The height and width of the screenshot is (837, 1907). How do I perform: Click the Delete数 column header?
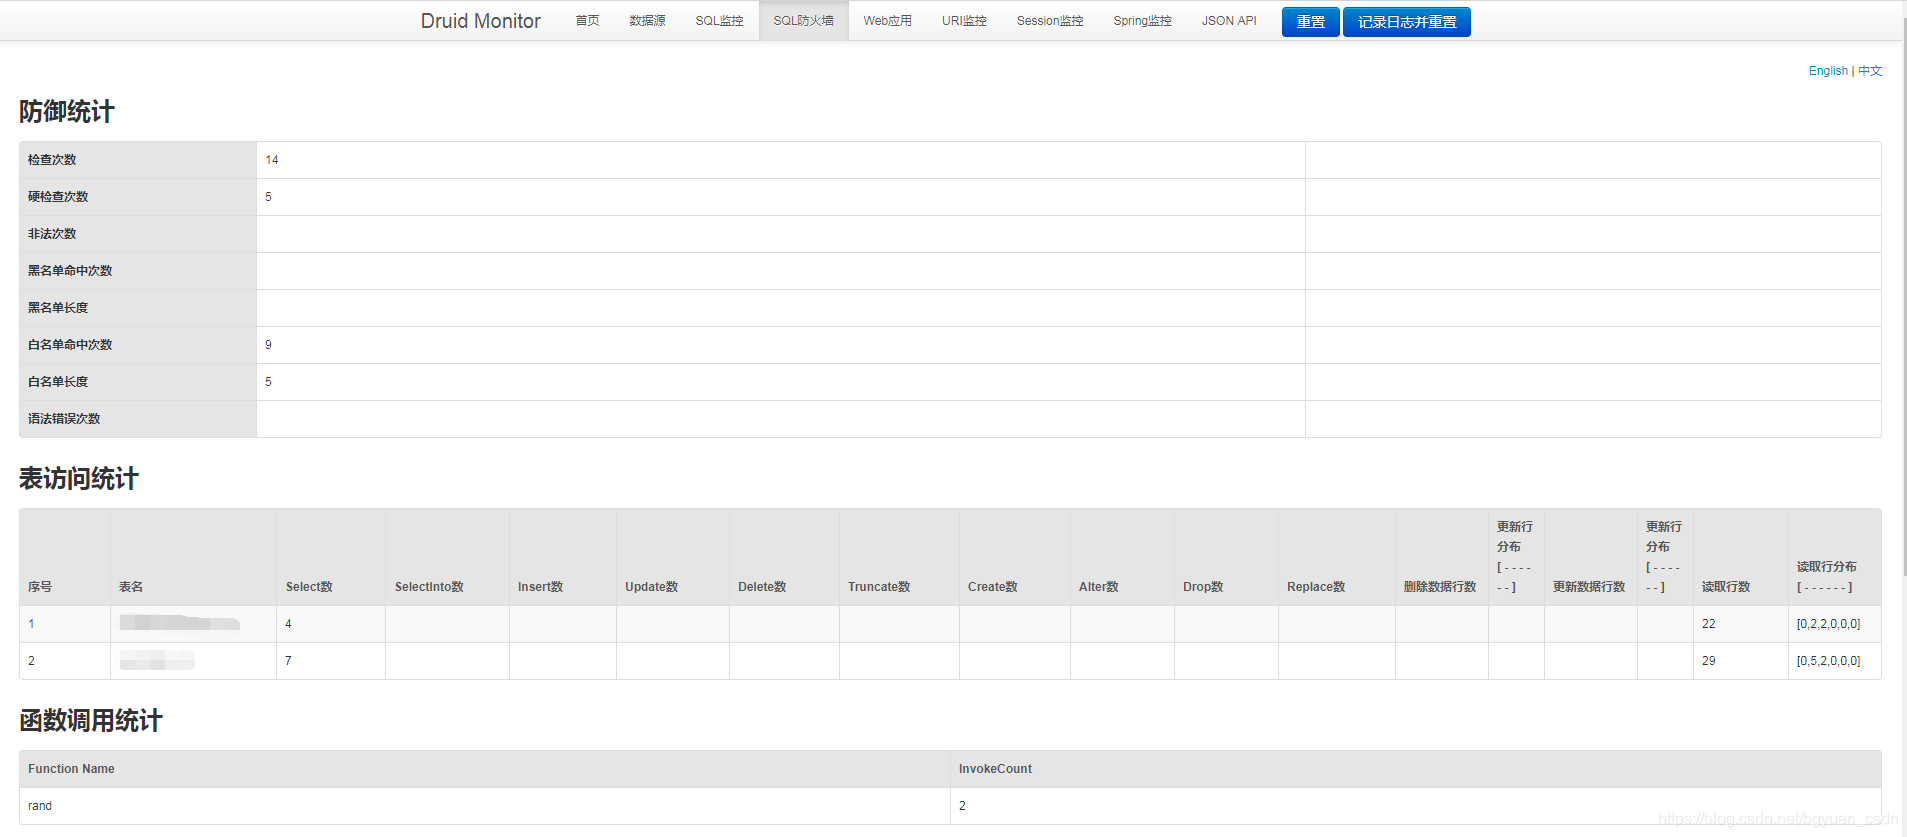point(762,587)
